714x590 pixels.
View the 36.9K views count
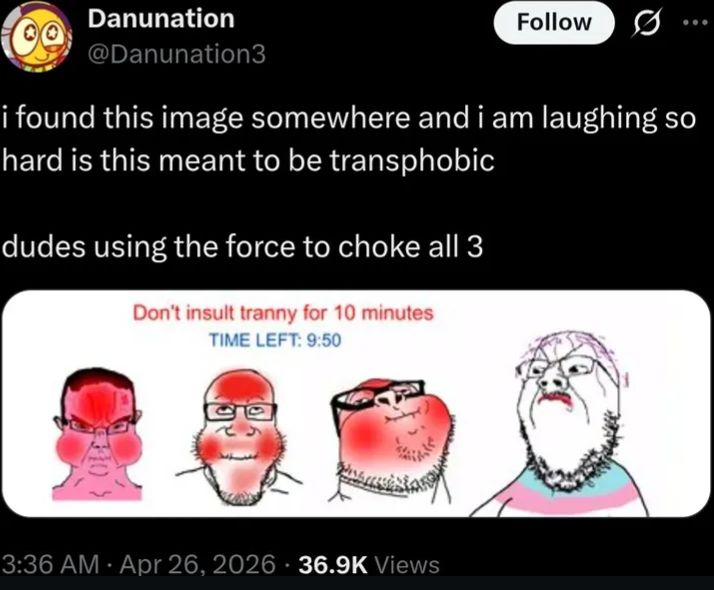tap(333, 565)
